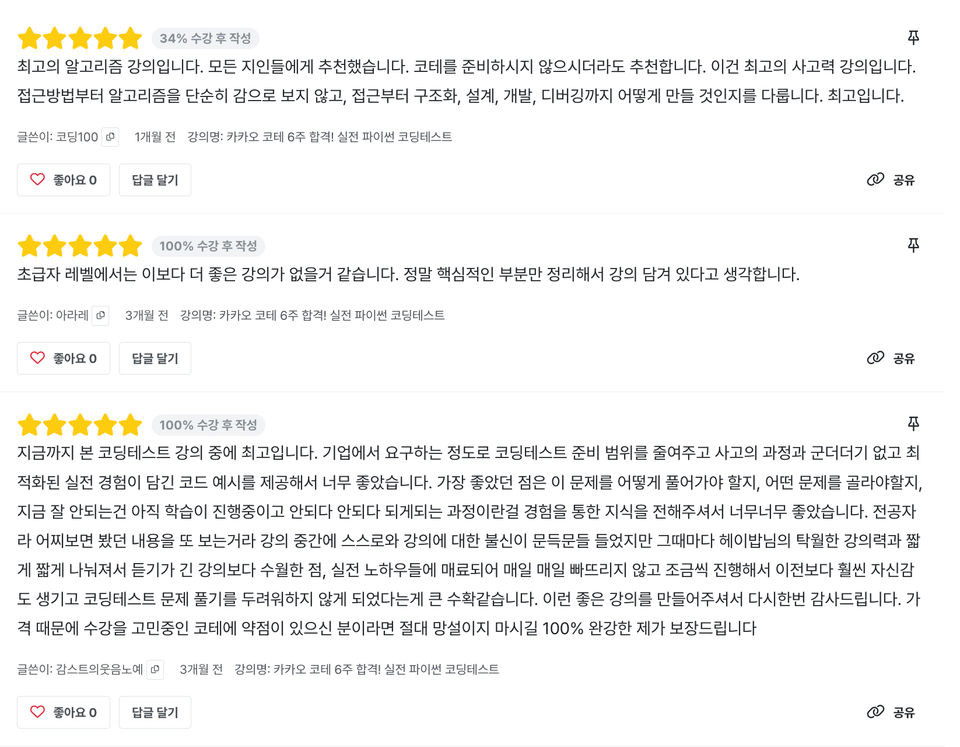This screenshot has height=747, width=960.
Task: Pin the review by 아라레
Action: pos(913,245)
